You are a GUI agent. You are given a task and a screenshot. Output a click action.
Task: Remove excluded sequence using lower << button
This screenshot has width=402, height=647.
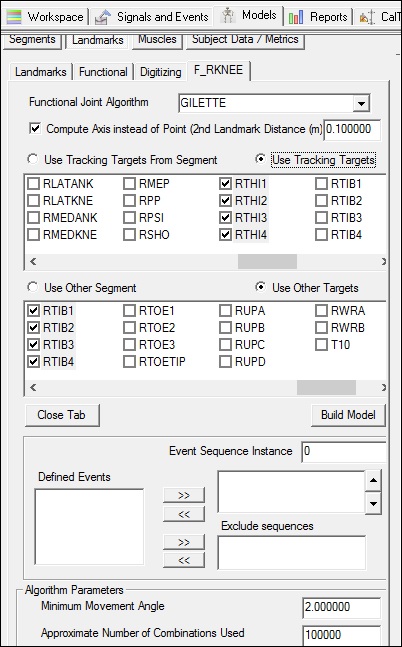click(x=184, y=560)
